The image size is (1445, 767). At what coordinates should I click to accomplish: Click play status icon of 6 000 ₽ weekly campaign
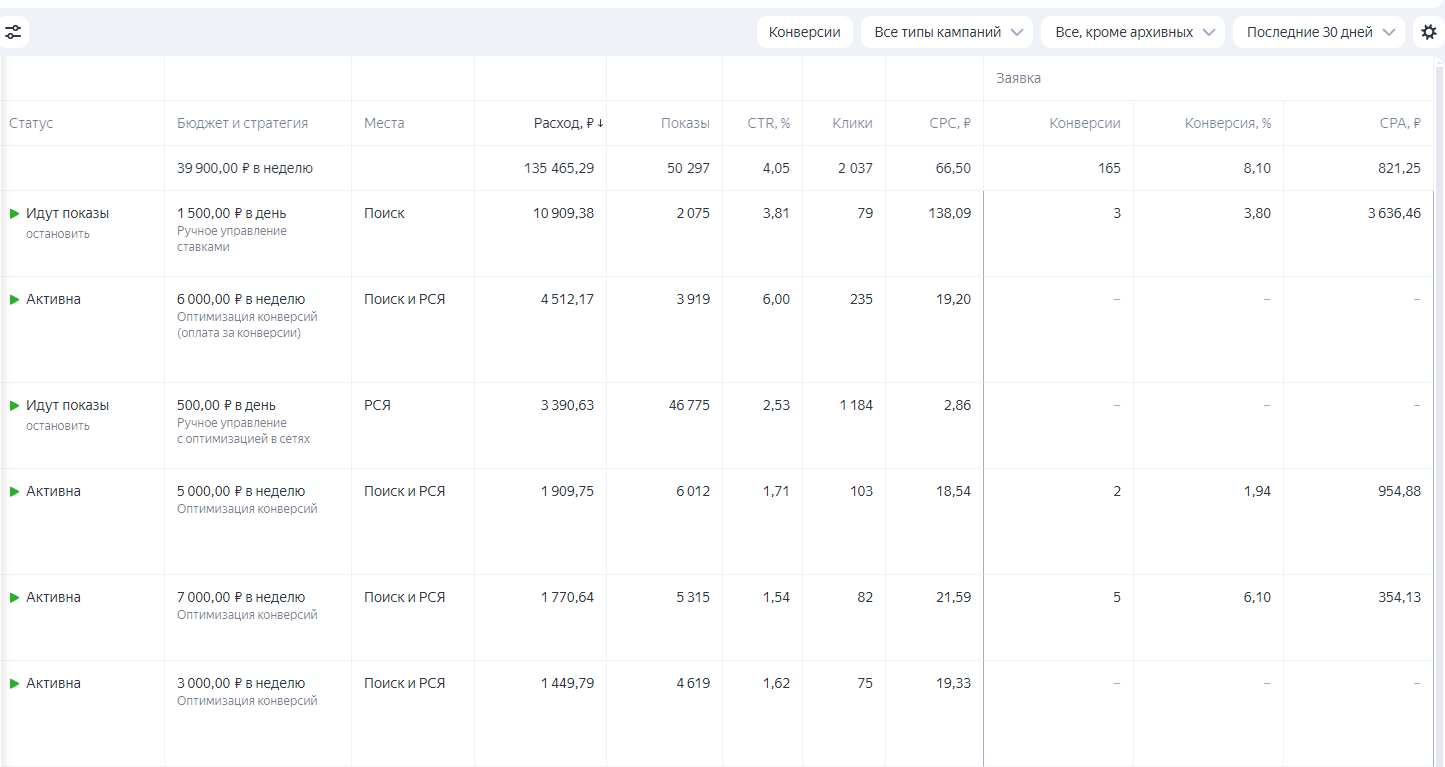click(15, 299)
